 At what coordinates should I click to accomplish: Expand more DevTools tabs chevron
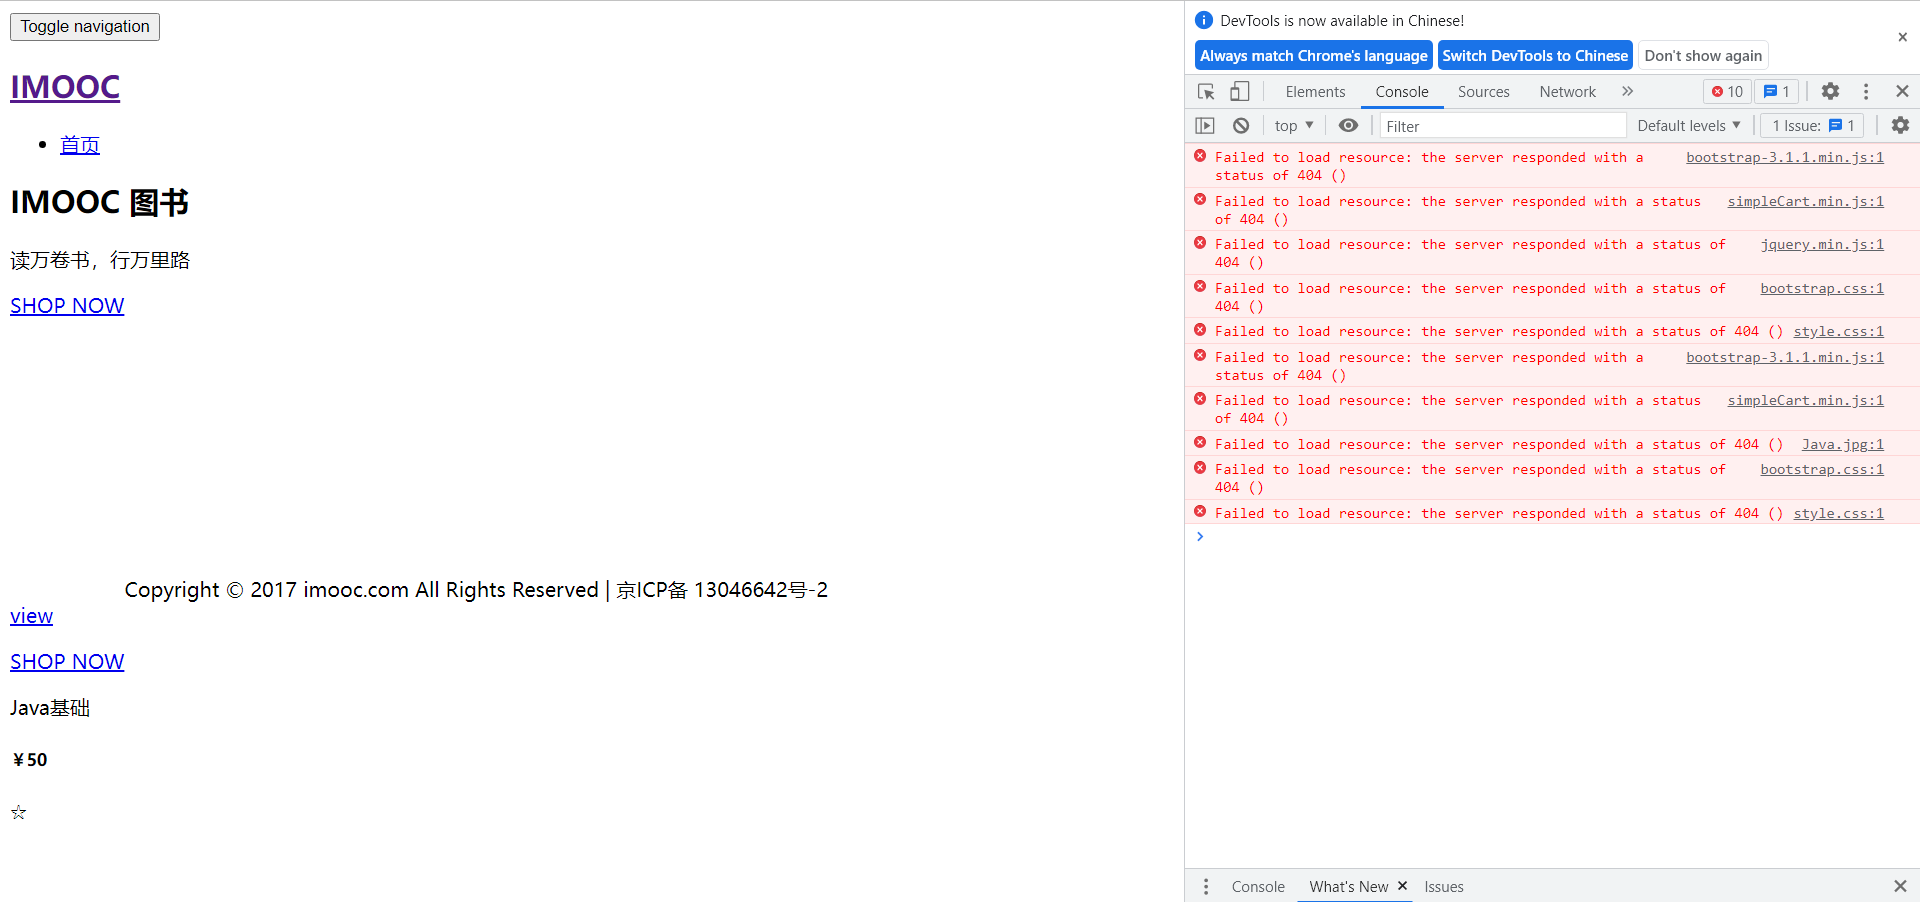pyautogui.click(x=1627, y=91)
